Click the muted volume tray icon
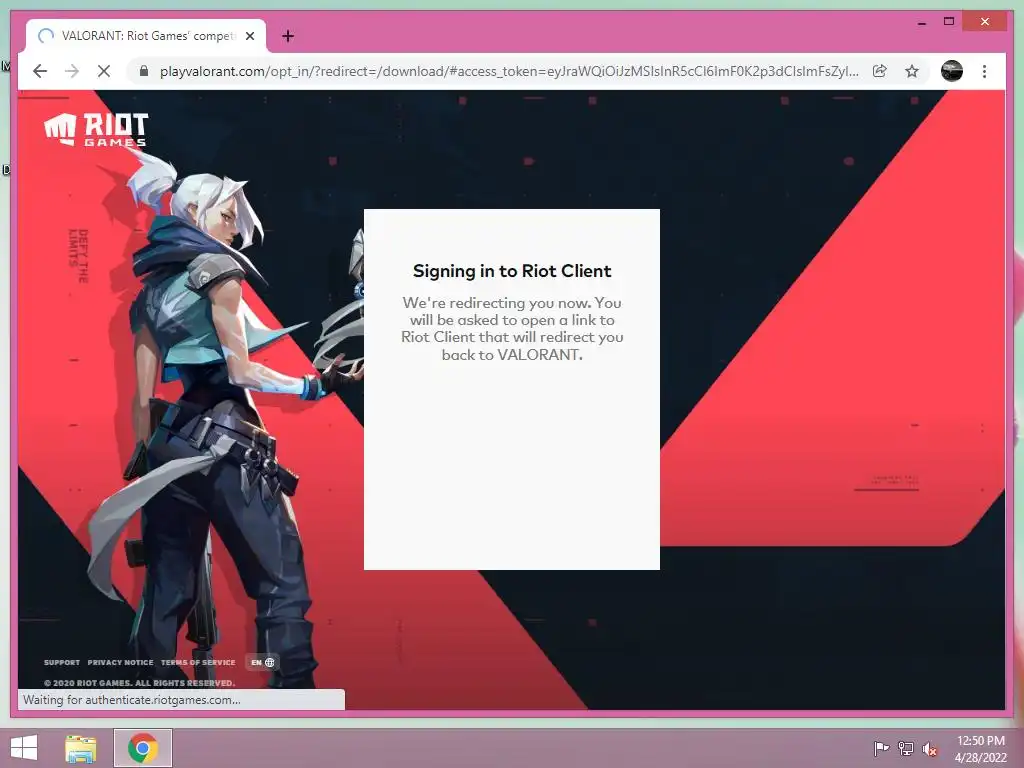The image size is (1024, 768). pos(930,749)
